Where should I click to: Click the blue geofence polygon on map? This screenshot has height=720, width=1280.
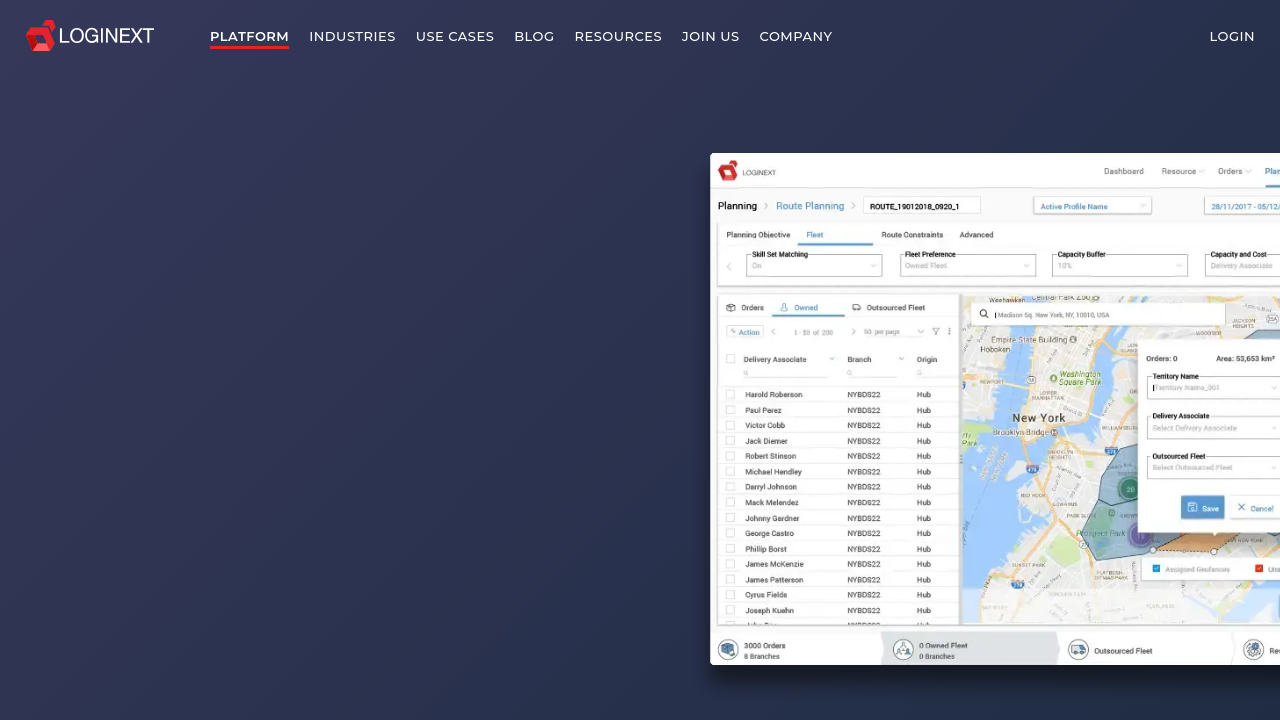point(1108,500)
